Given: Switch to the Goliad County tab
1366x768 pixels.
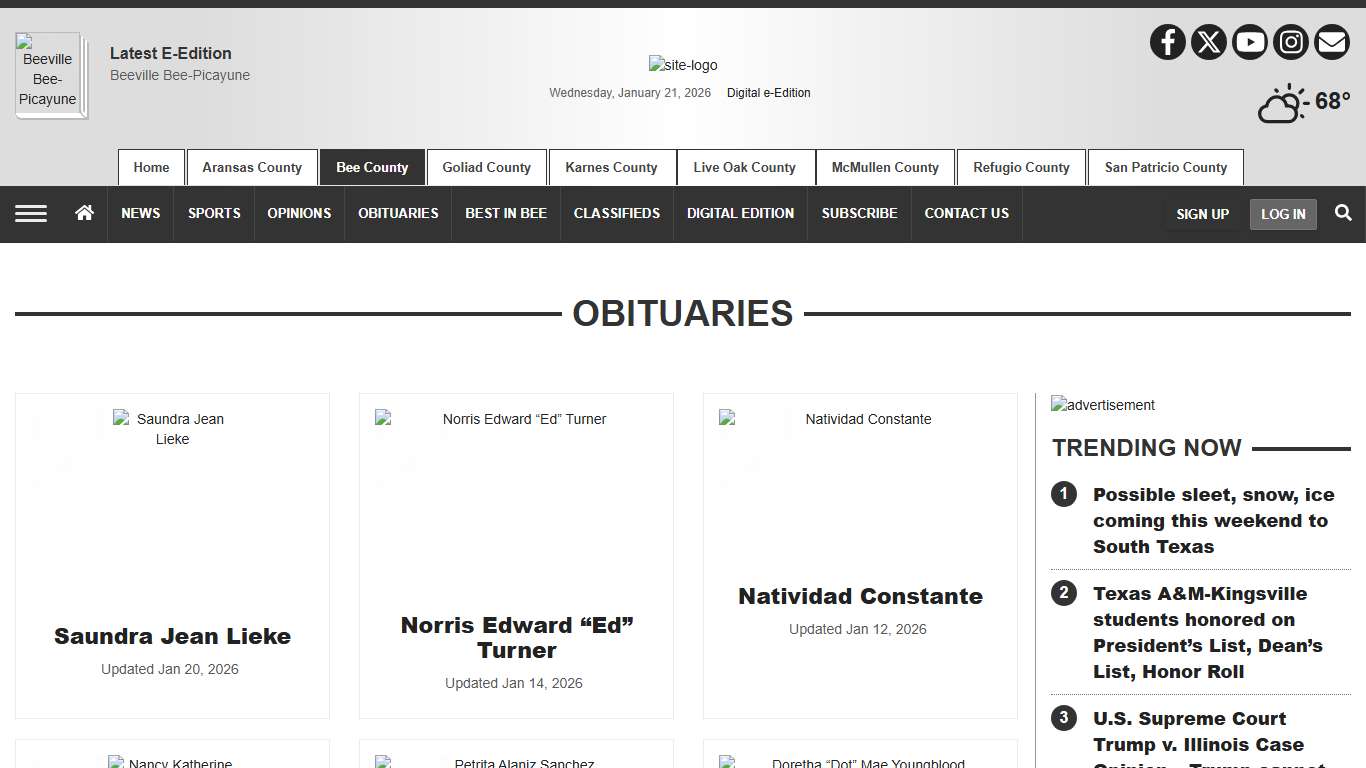Looking at the screenshot, I should coord(486,167).
